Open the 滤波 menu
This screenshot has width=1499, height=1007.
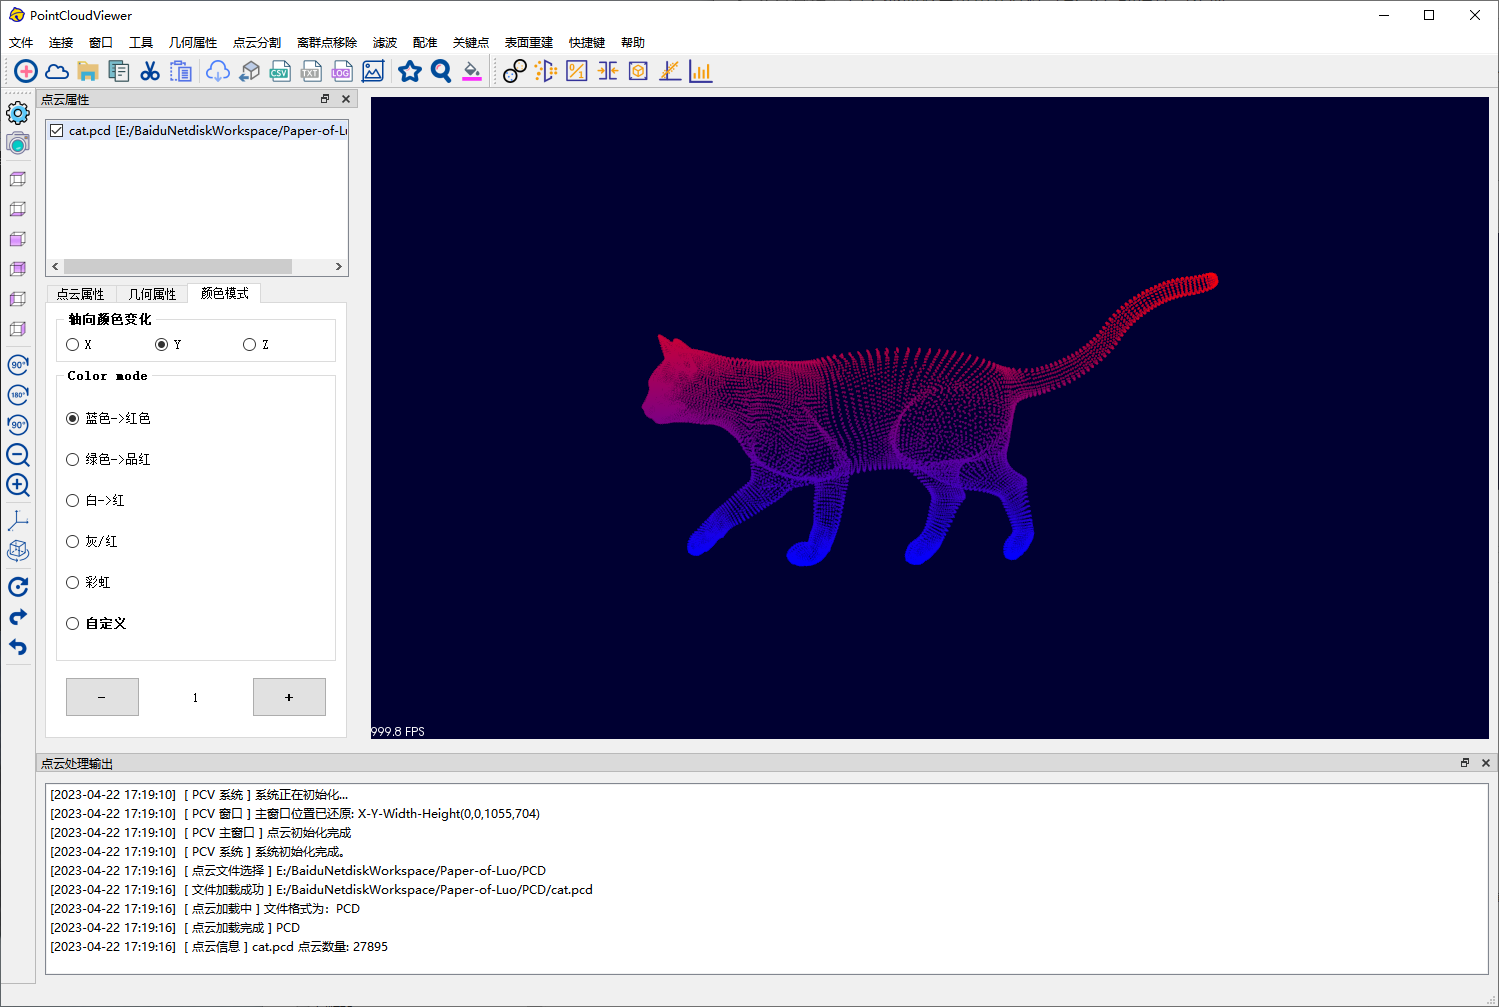[385, 42]
